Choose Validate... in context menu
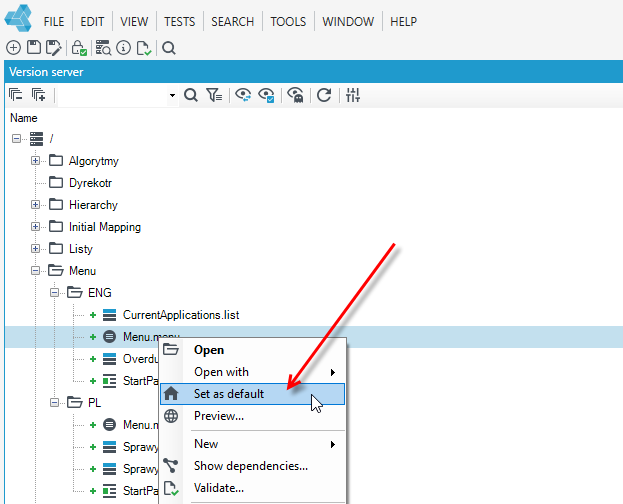 click(253, 488)
